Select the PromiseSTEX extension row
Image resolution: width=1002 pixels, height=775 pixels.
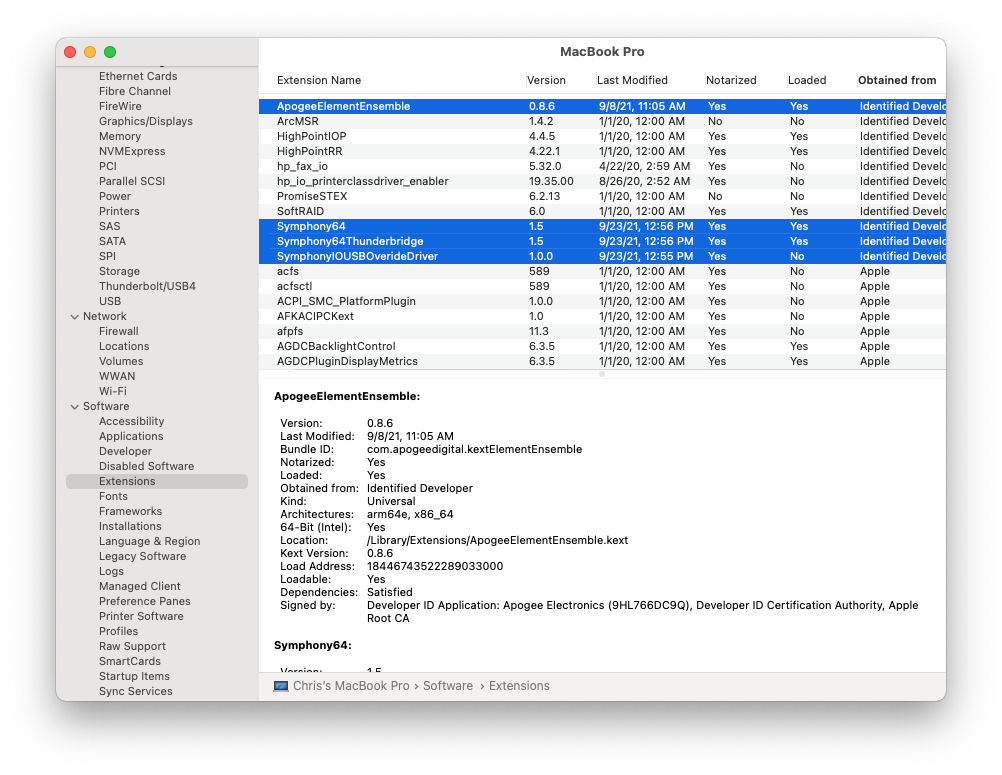tap(602, 197)
